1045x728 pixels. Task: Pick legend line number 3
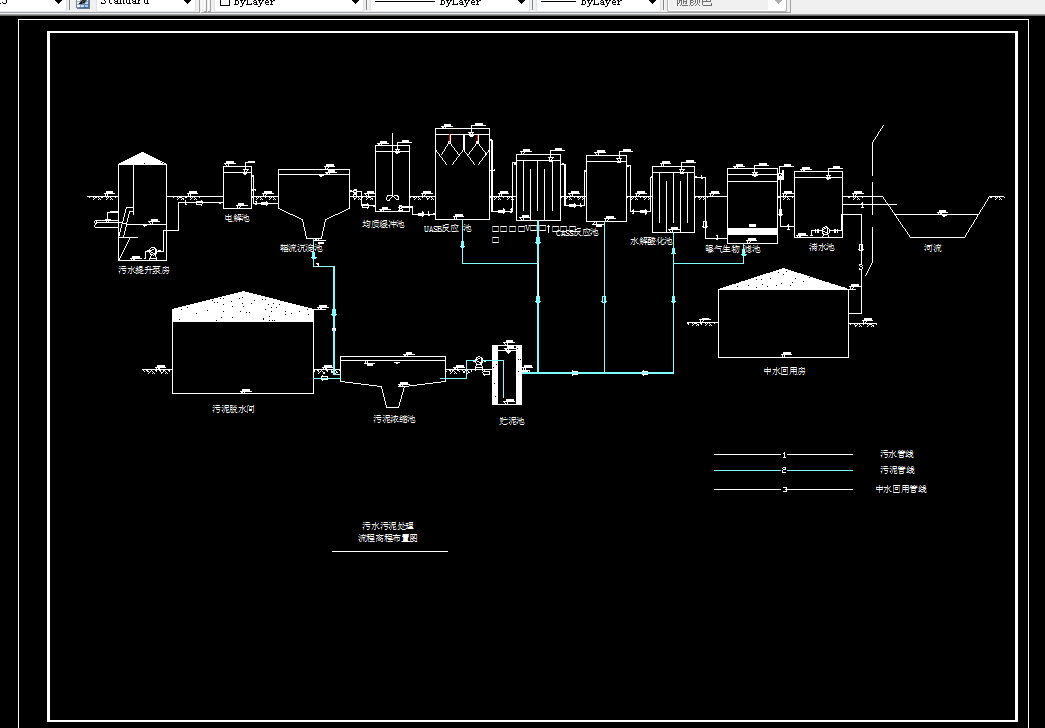783,489
